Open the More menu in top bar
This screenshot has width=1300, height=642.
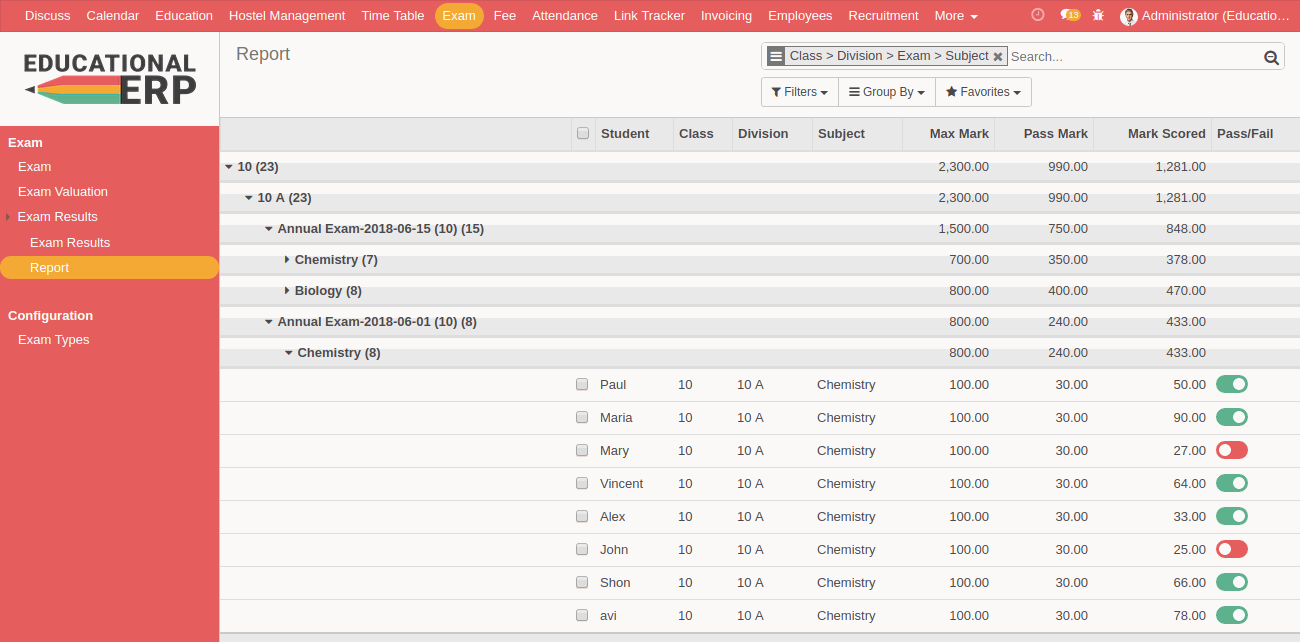tap(955, 16)
